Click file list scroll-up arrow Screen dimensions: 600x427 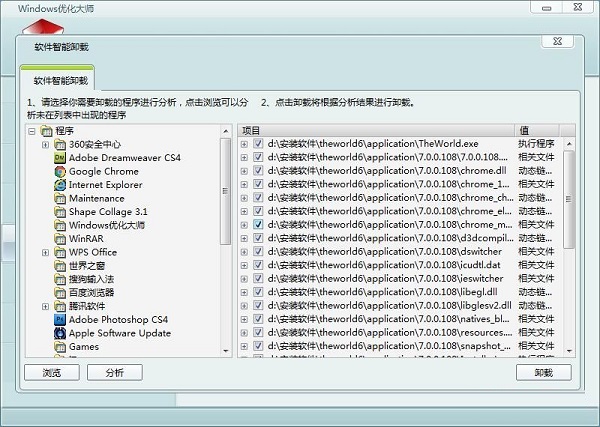coord(569,144)
